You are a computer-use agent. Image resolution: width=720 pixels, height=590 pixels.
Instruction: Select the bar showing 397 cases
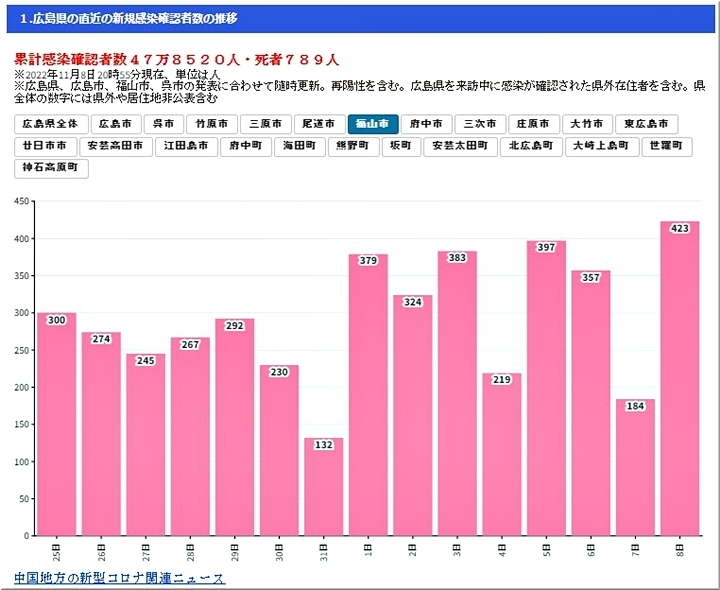pos(546,390)
